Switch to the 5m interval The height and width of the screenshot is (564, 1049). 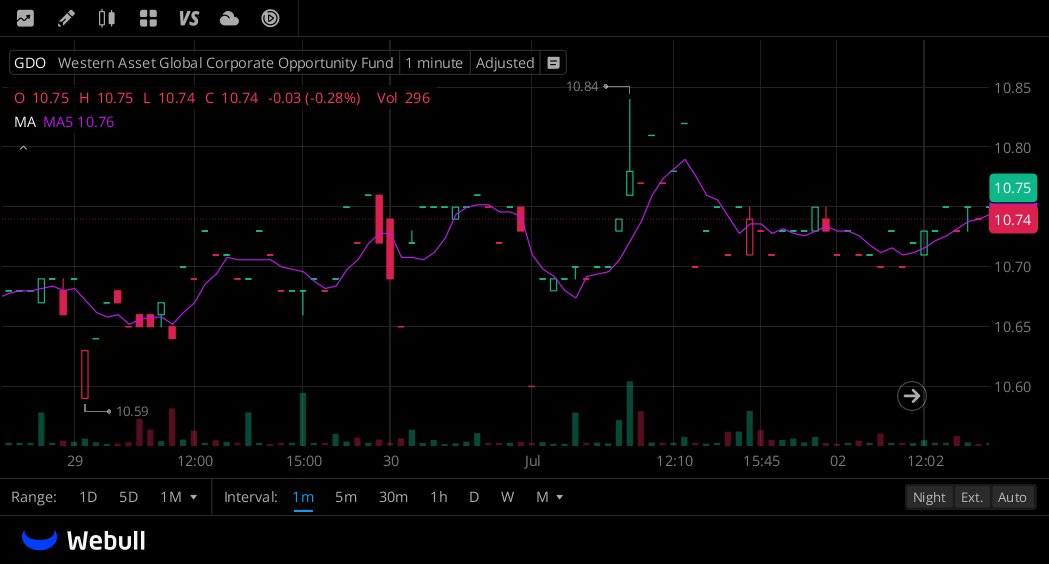coord(346,497)
